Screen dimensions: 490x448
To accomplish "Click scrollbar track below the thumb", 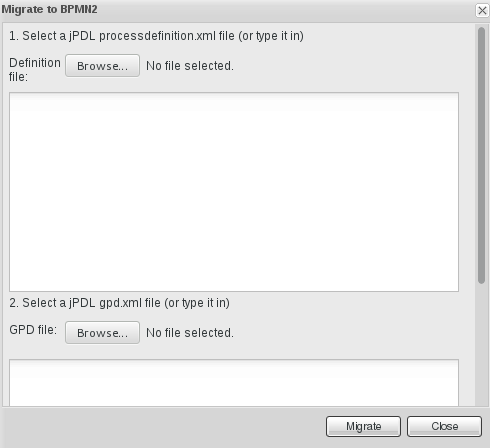I will [481, 345].
